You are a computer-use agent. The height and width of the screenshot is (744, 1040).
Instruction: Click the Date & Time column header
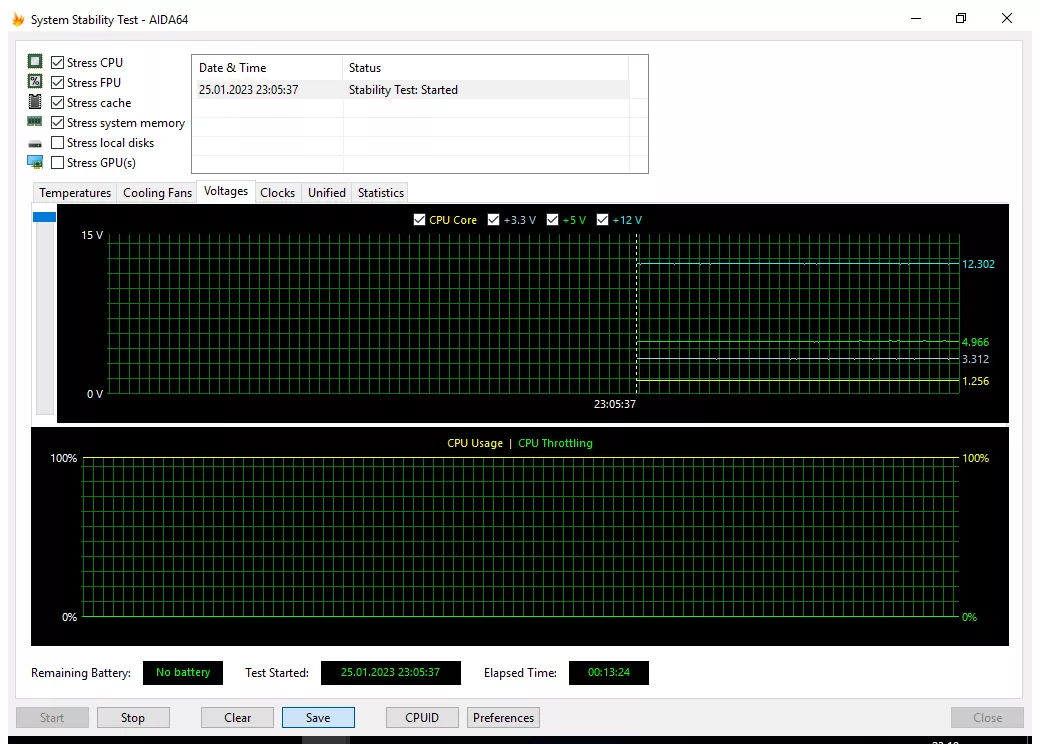(x=267, y=68)
